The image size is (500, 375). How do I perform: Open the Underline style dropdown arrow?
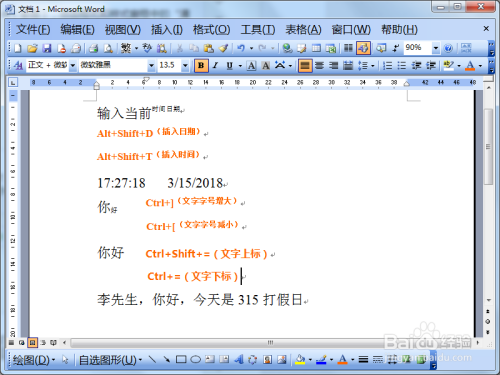[x=240, y=66]
